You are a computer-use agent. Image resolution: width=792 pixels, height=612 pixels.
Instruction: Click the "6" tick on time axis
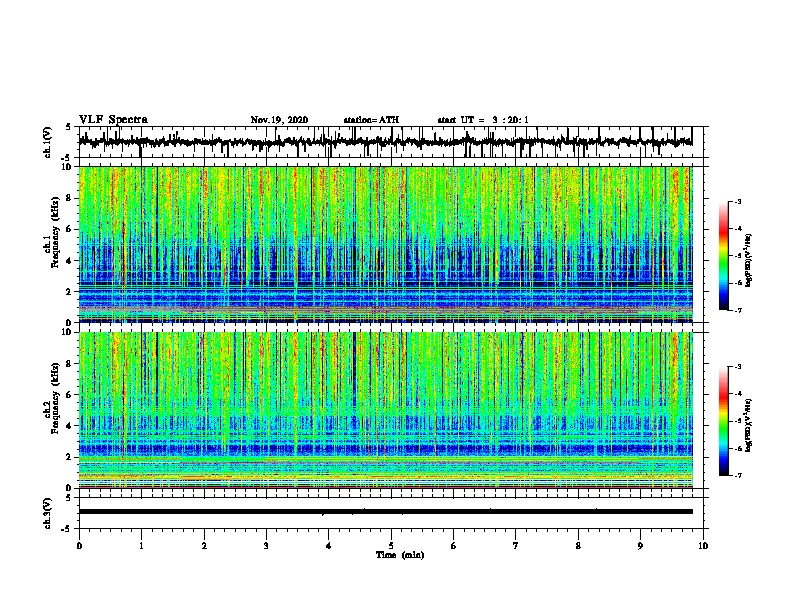click(x=453, y=546)
